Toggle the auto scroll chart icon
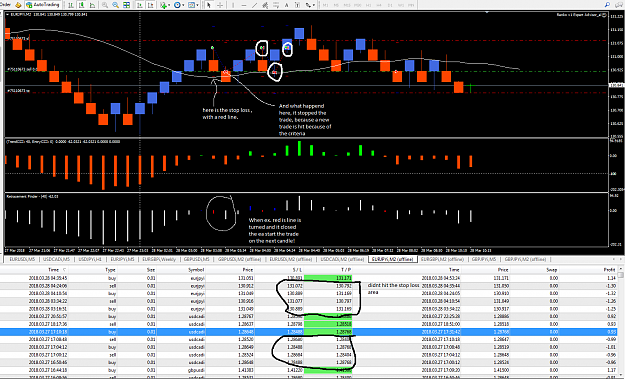The height and width of the screenshot is (379, 625). [x=140, y=5]
